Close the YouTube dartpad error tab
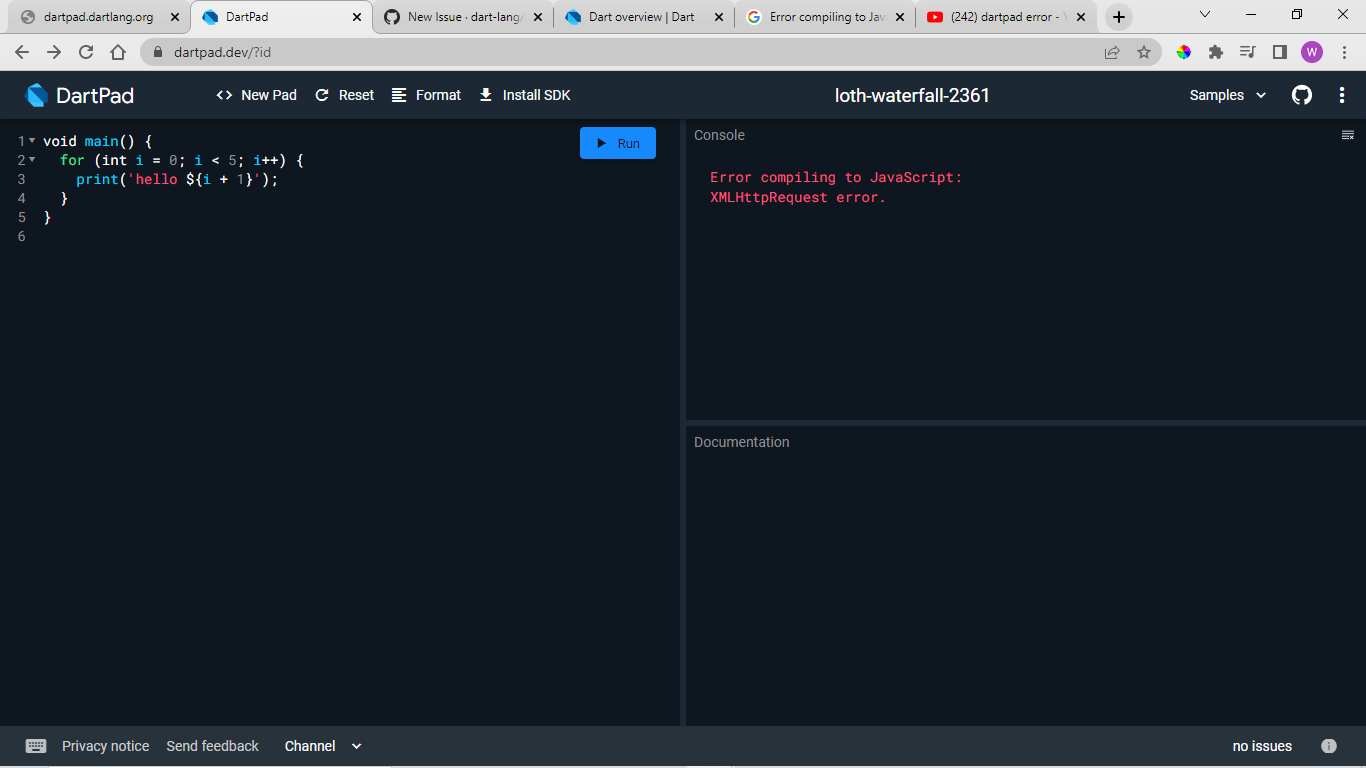Image resolution: width=1366 pixels, height=768 pixels. pyautogui.click(x=1080, y=17)
